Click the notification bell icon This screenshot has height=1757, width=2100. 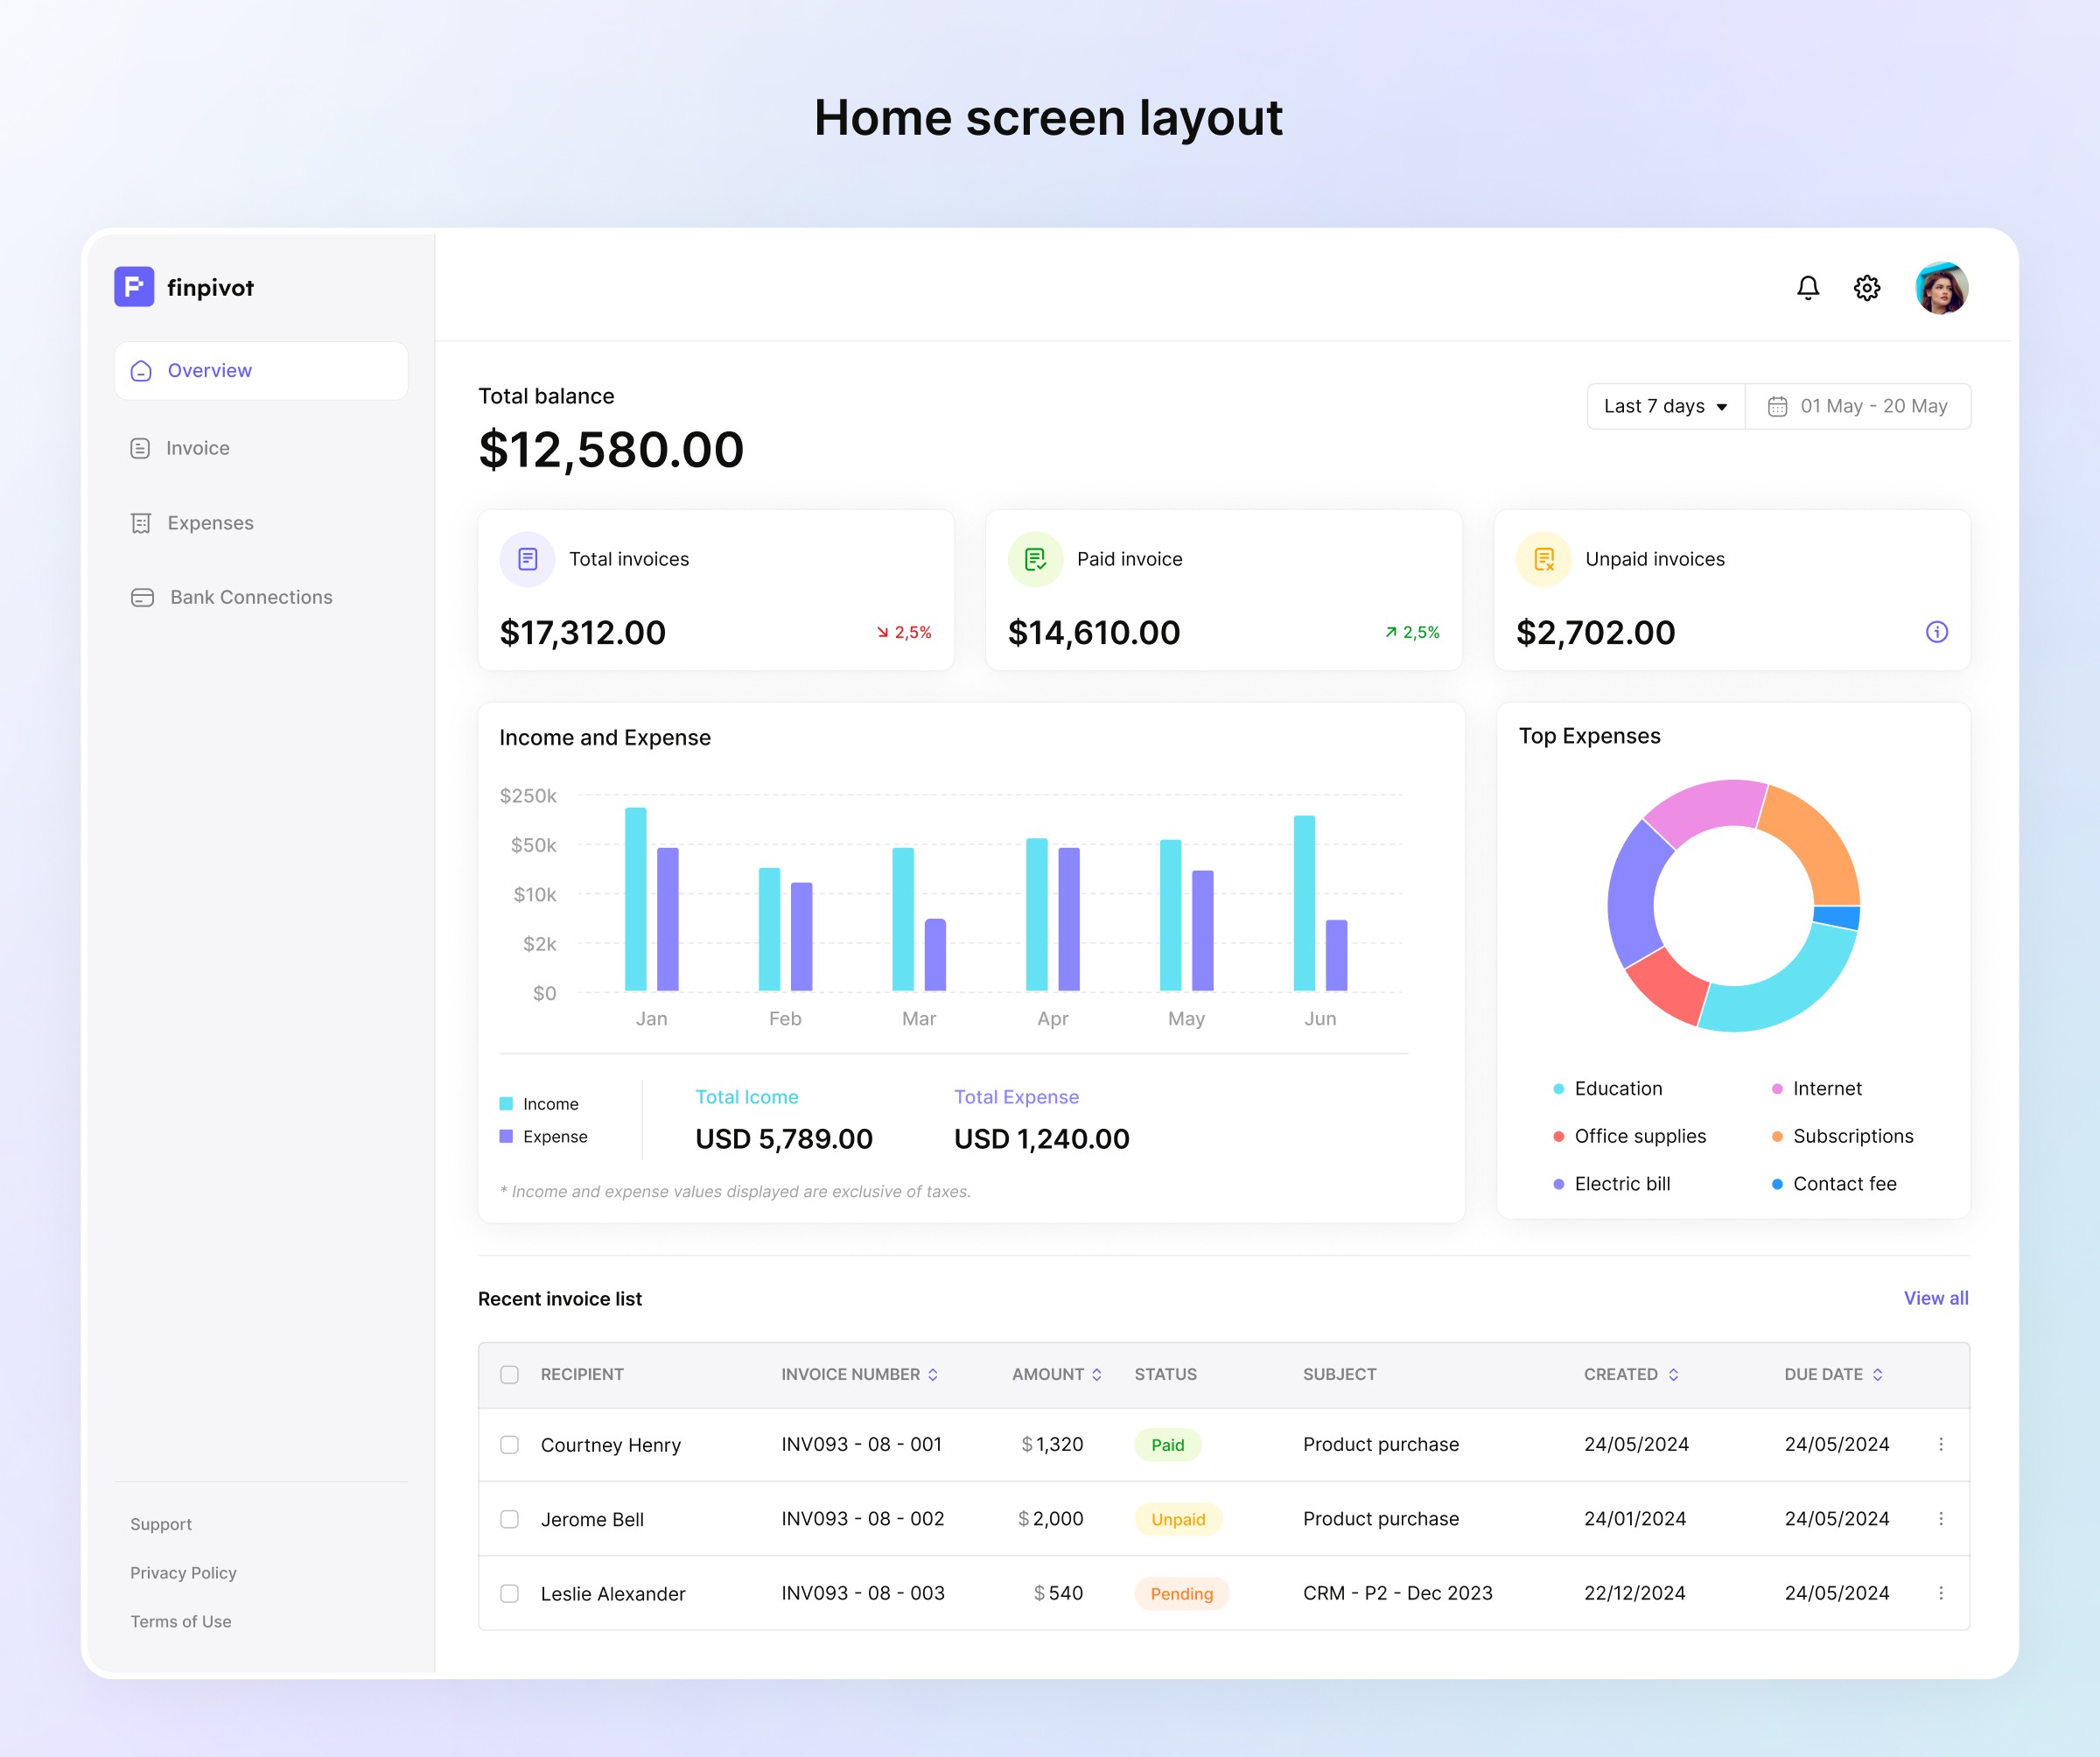(x=1807, y=288)
